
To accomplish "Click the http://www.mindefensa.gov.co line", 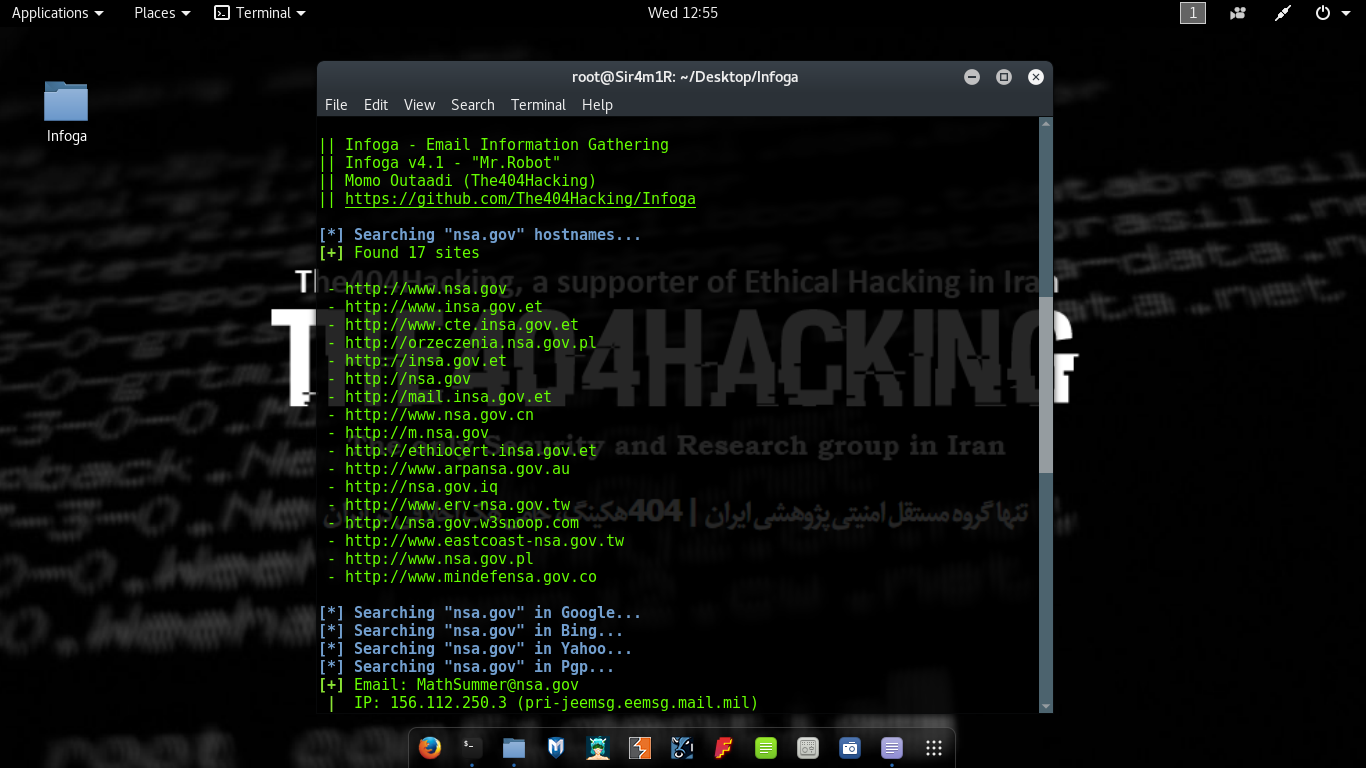I will coord(471,577).
